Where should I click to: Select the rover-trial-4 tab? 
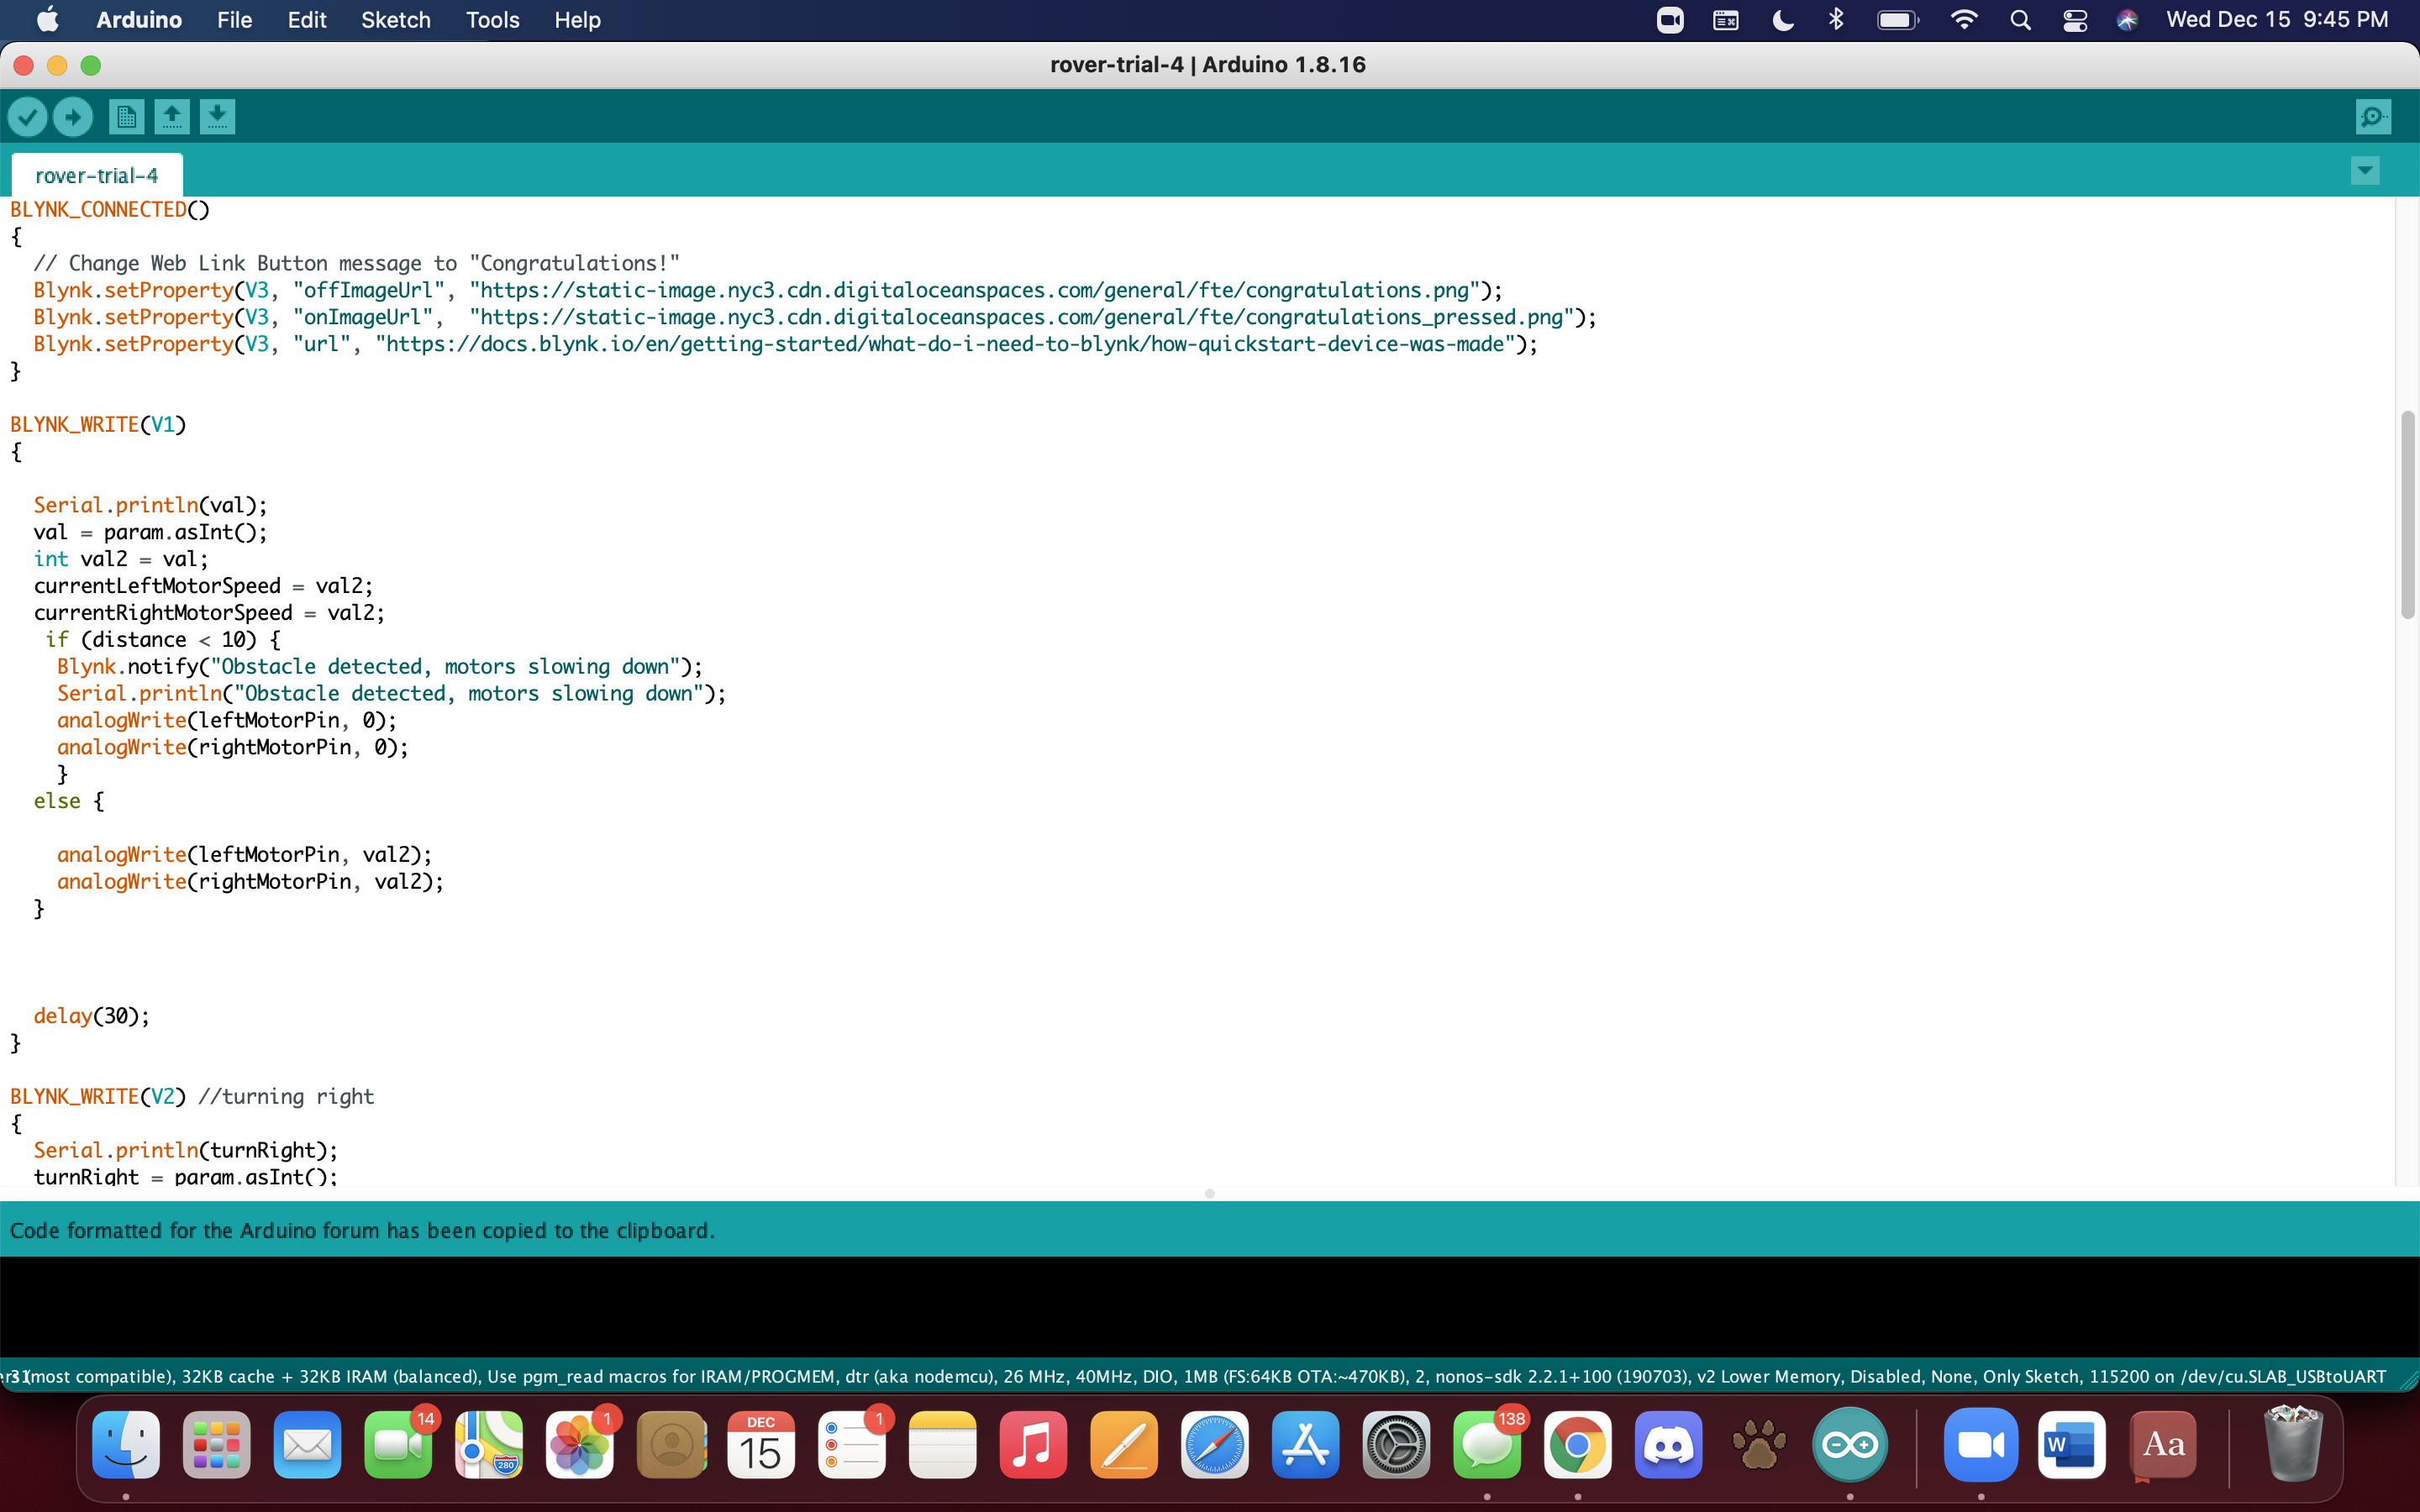(97, 176)
